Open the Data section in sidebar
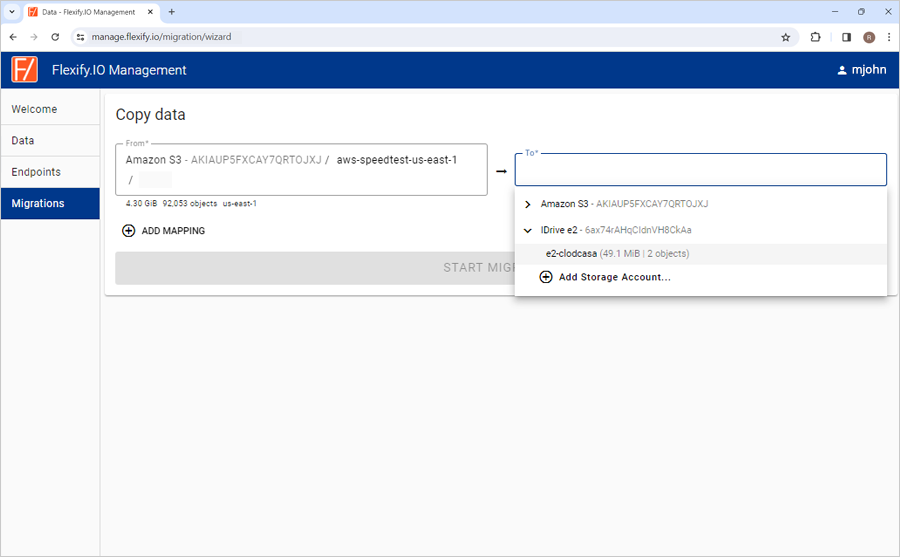 [50, 141]
